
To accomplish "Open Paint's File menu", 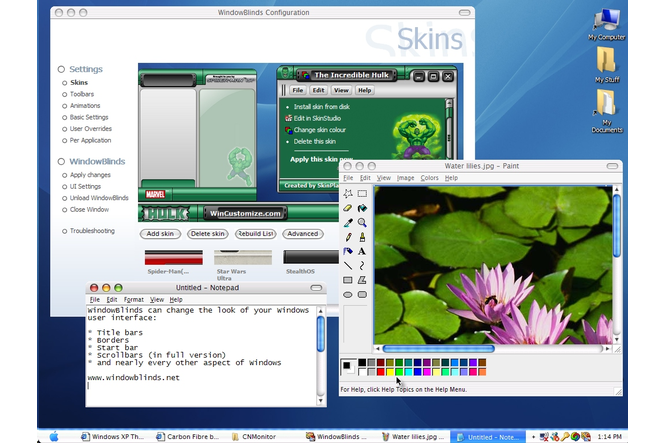I will tap(348, 178).
